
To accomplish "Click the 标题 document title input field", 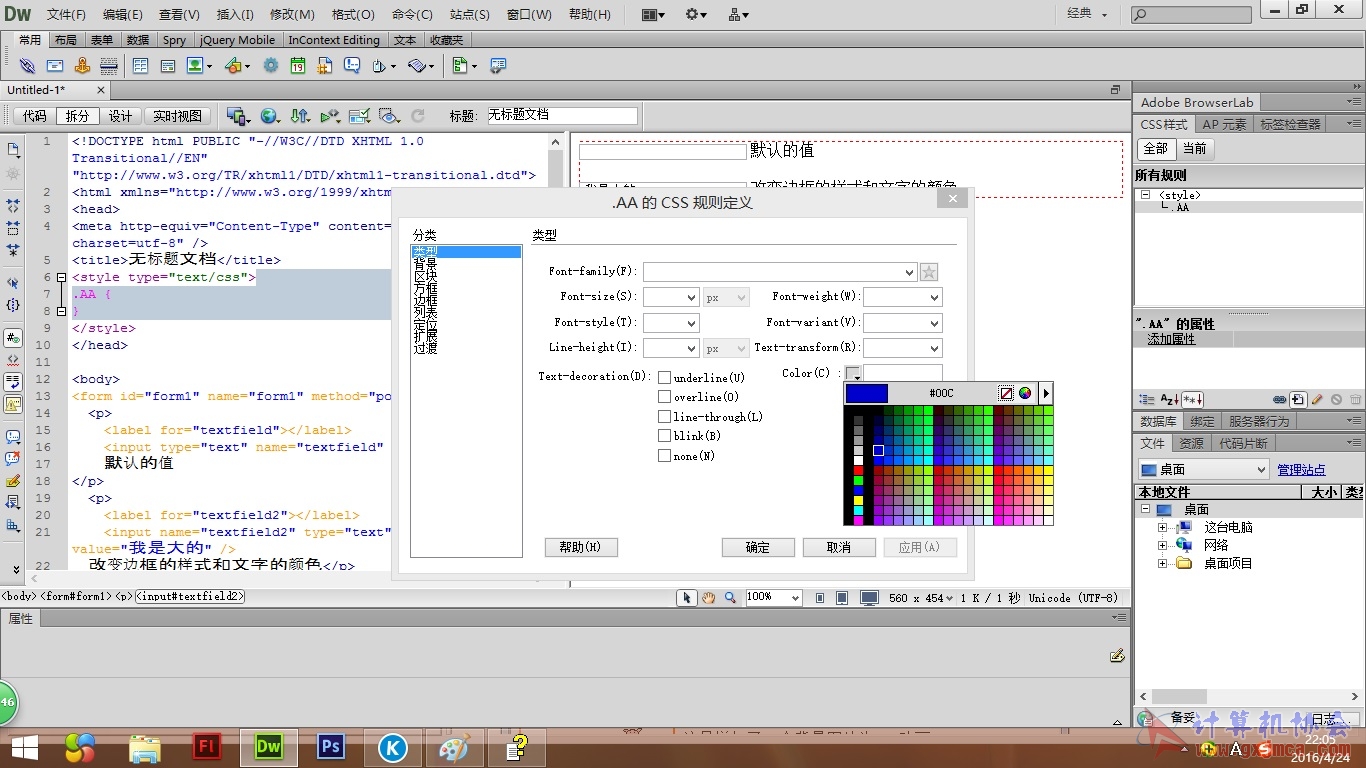I will [x=561, y=116].
